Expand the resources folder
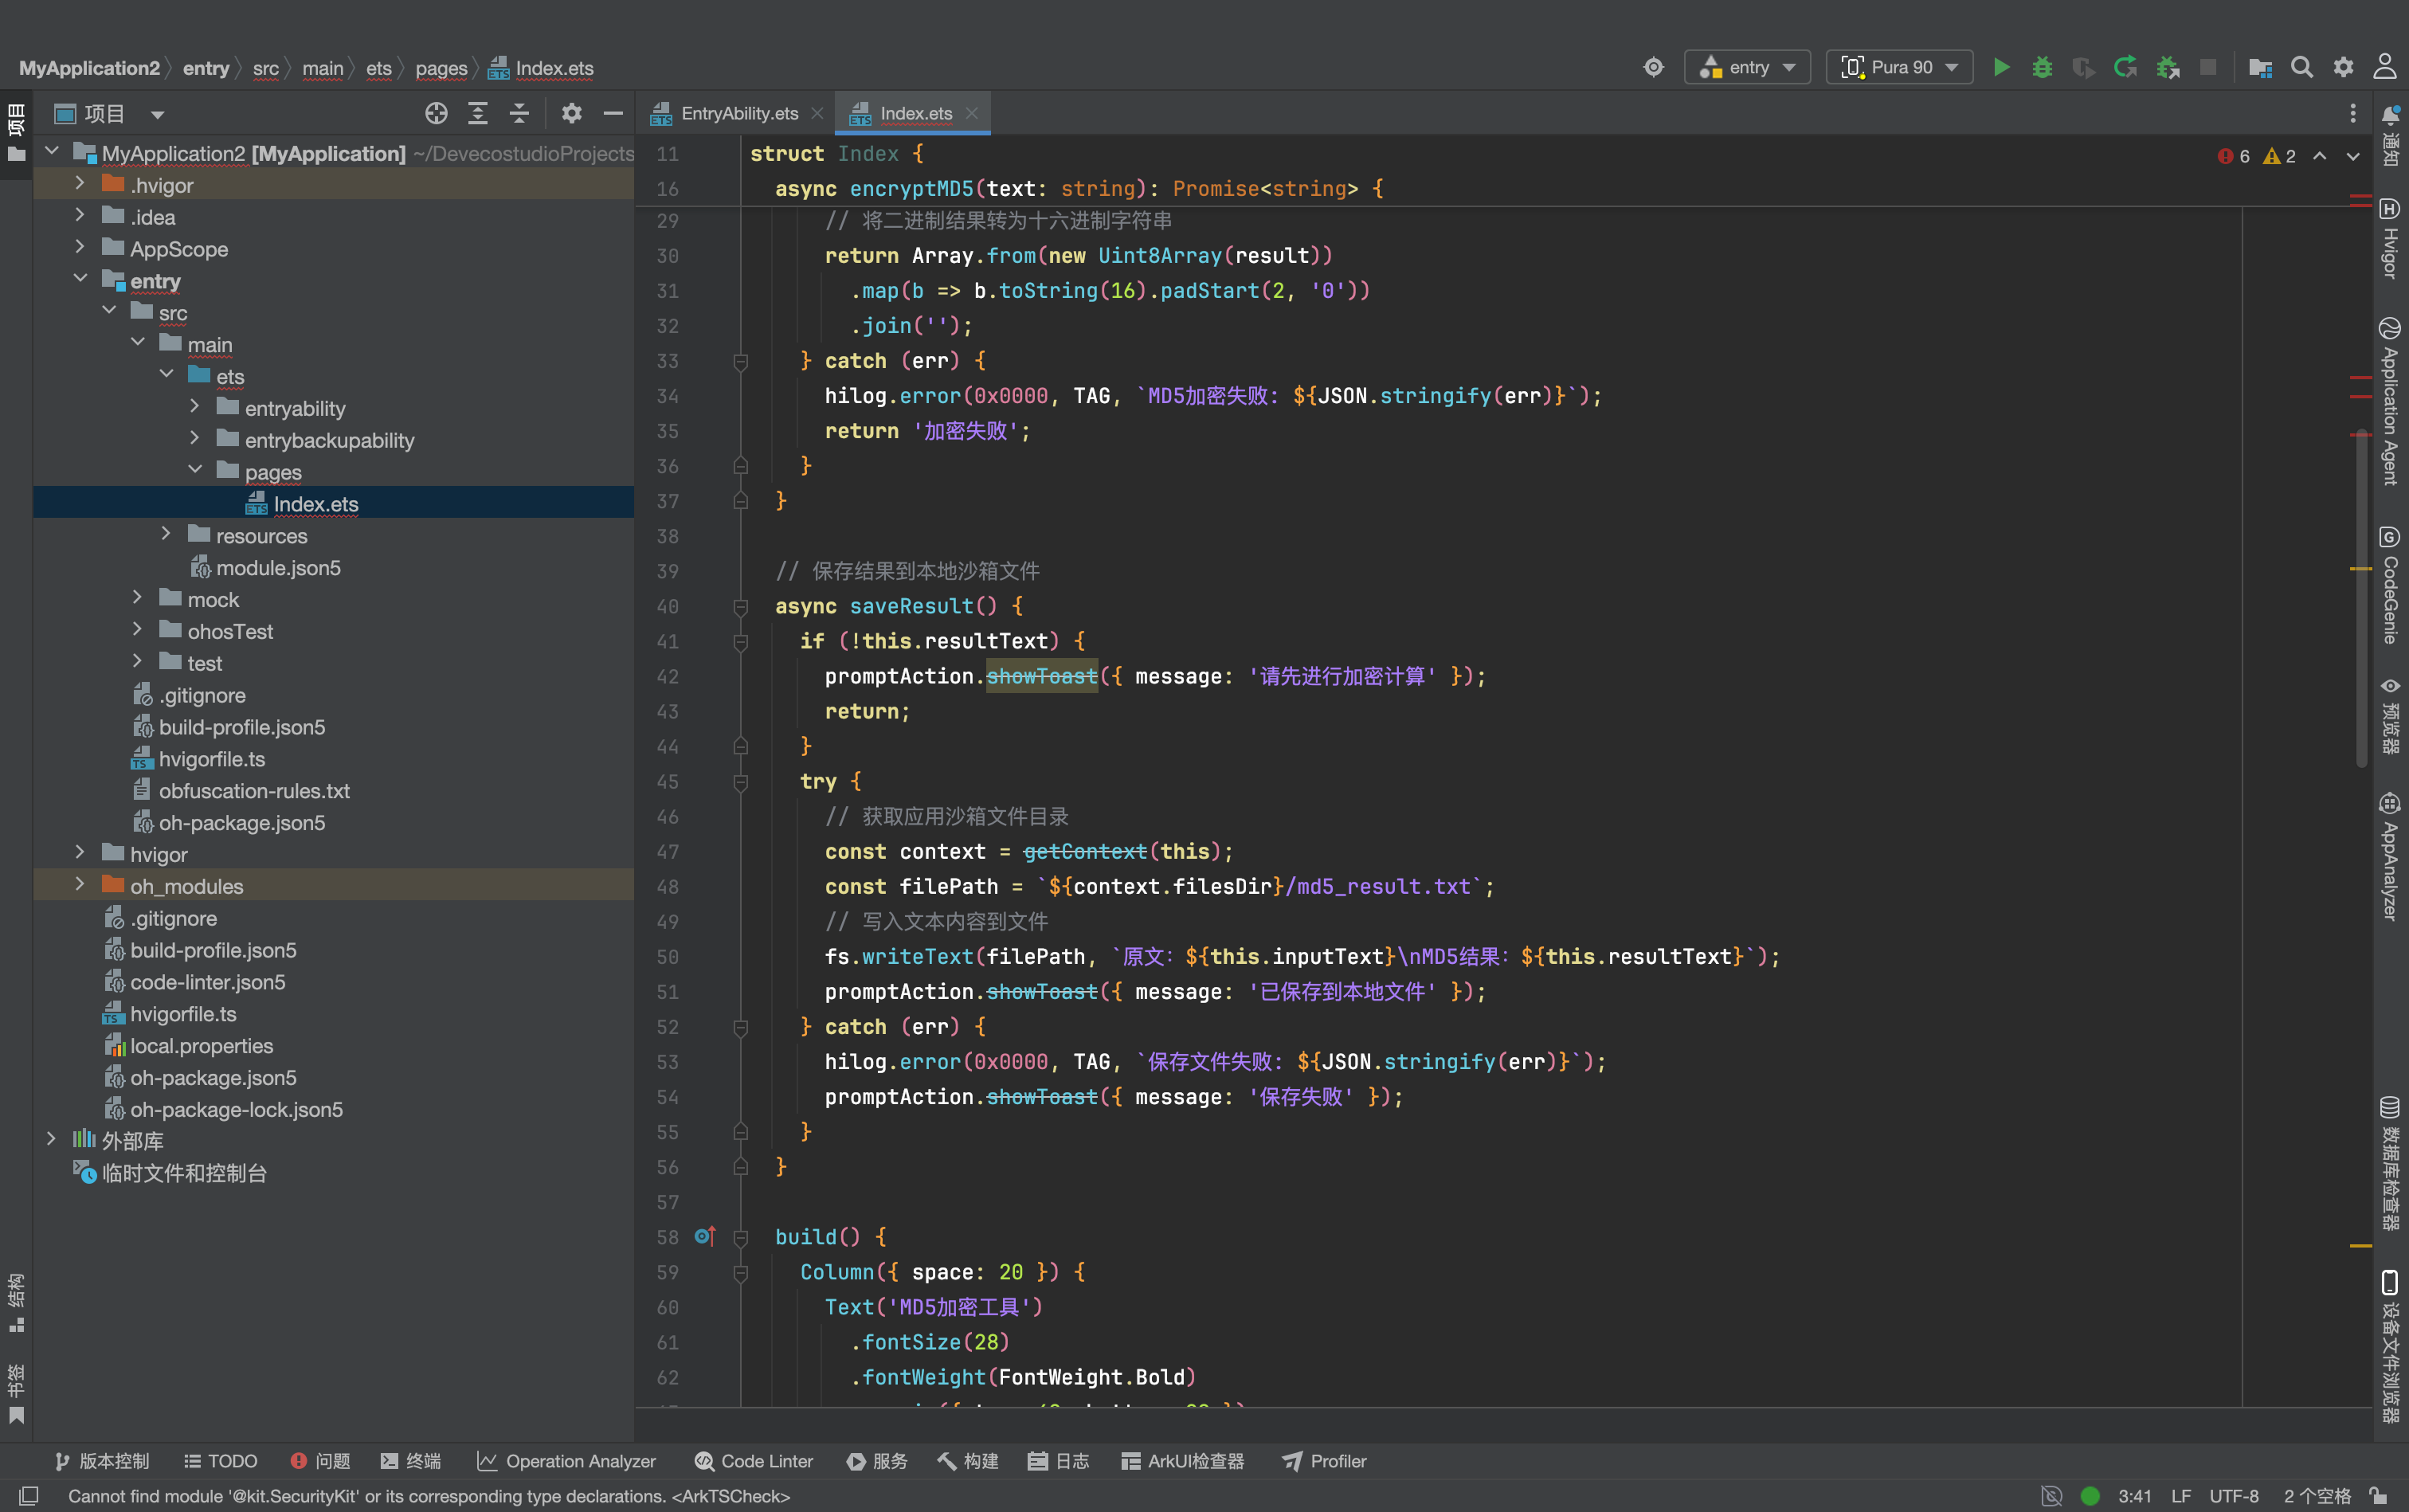 (166, 535)
